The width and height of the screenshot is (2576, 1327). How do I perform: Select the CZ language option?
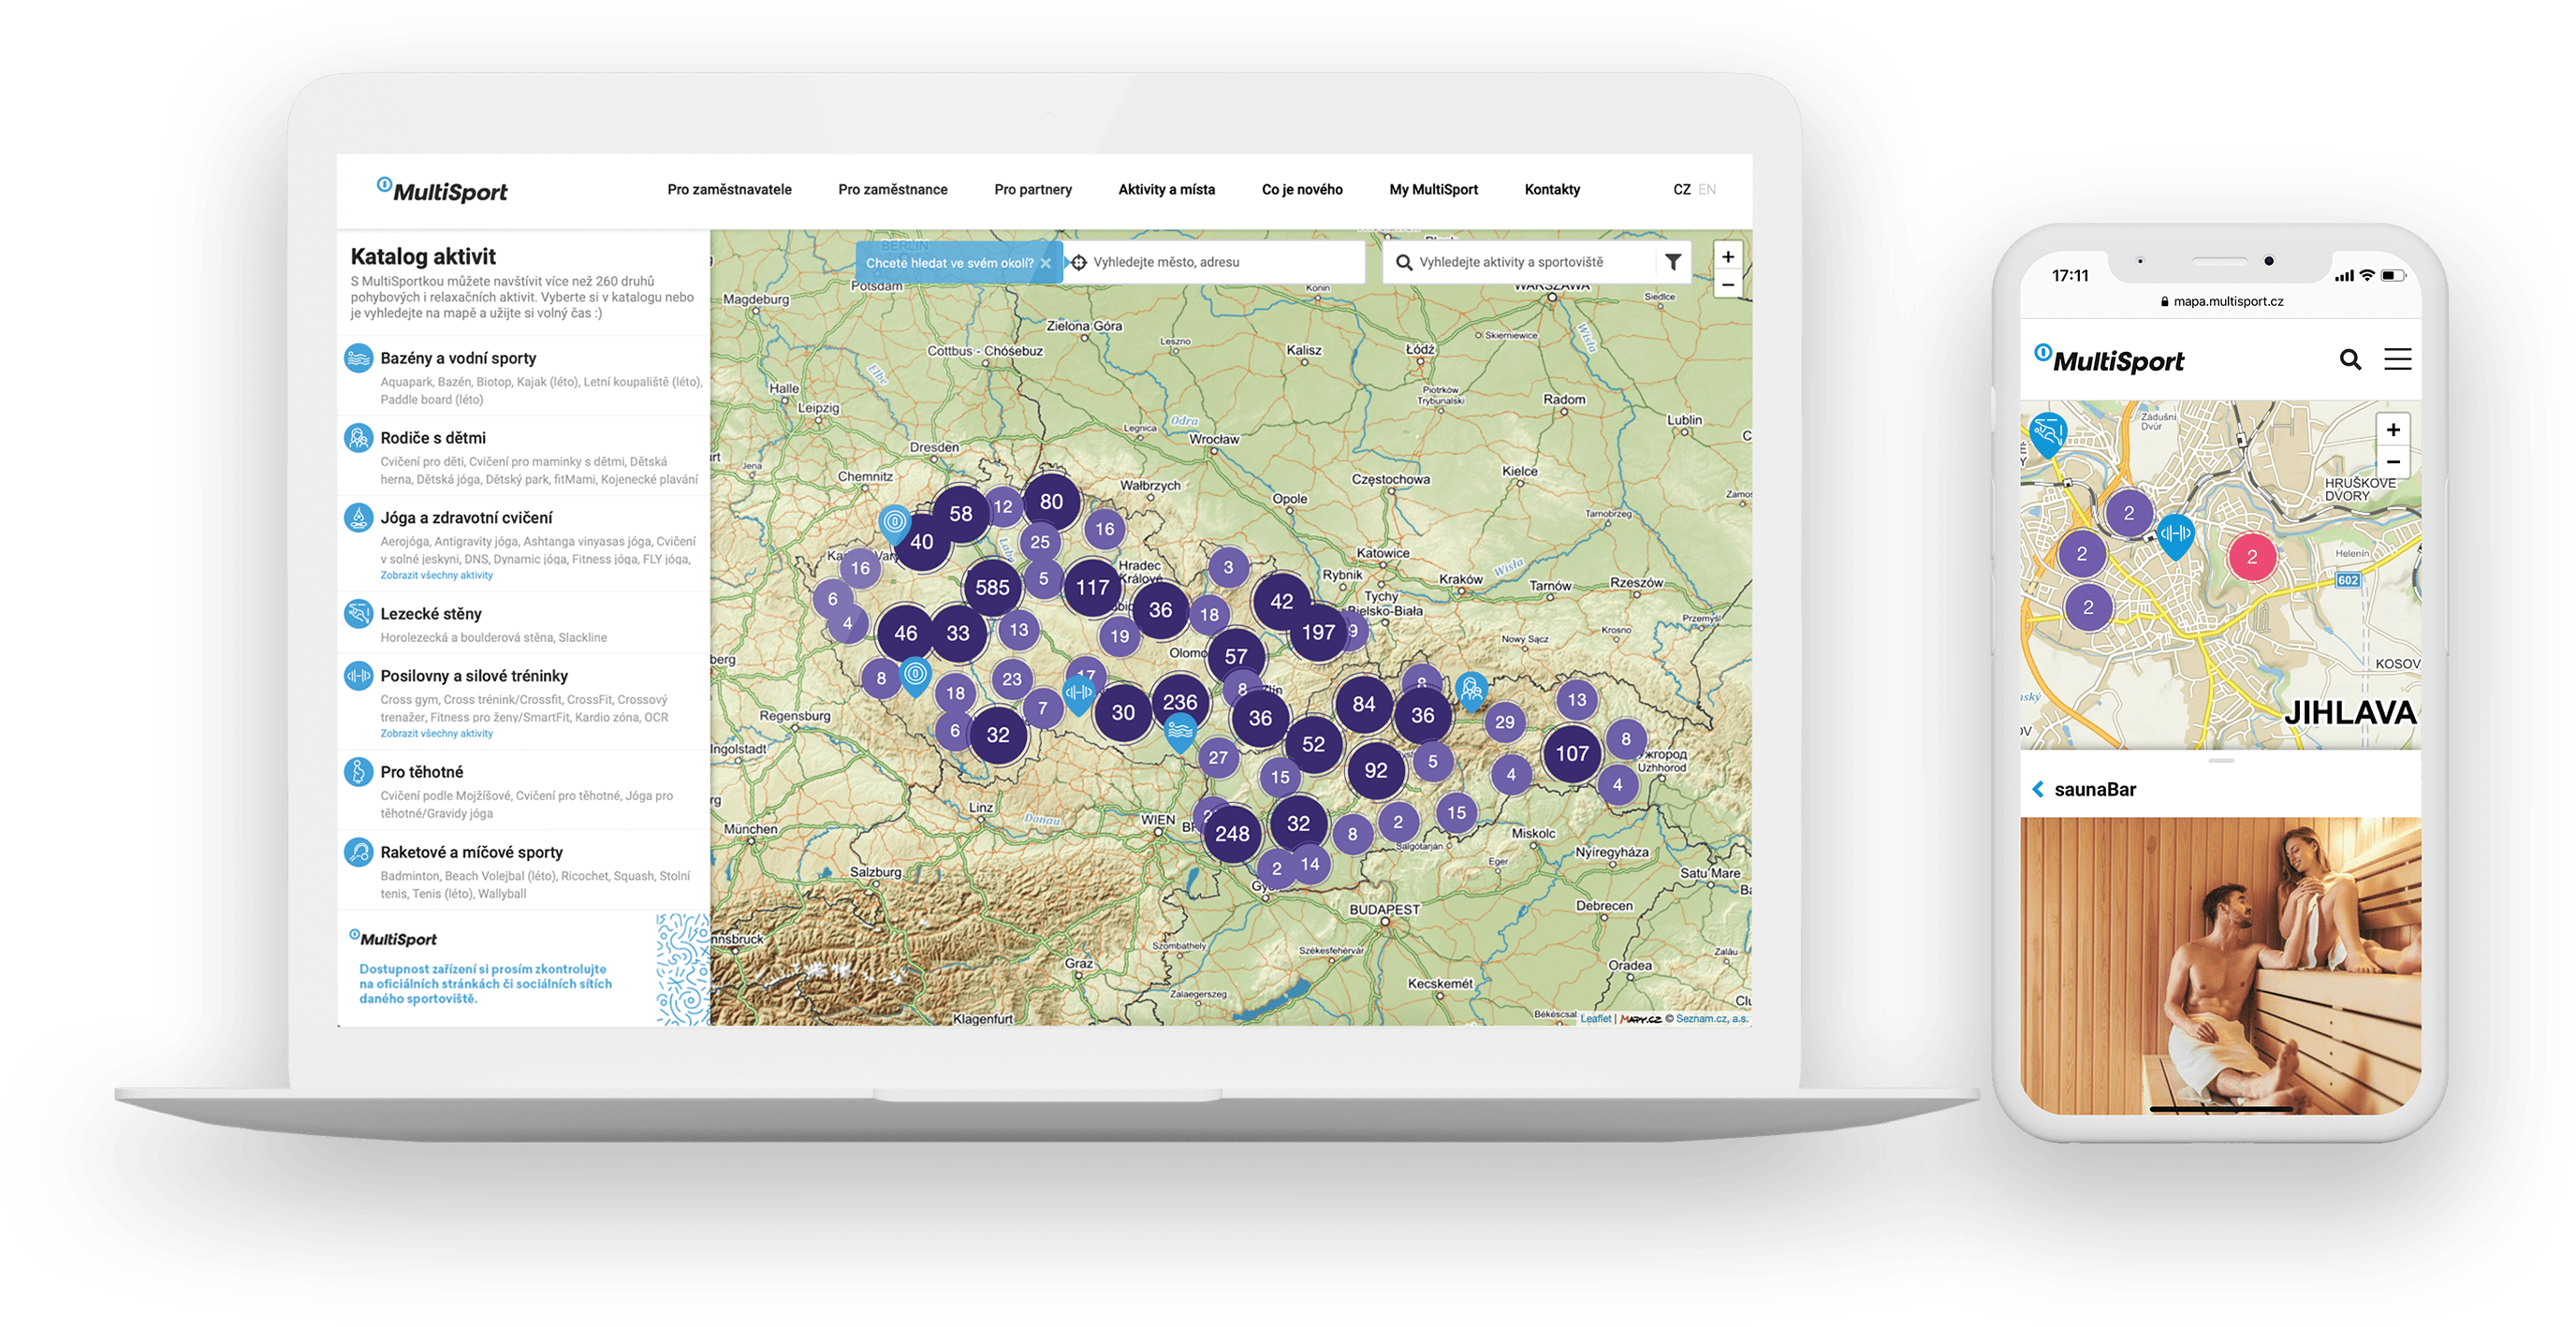(1682, 190)
